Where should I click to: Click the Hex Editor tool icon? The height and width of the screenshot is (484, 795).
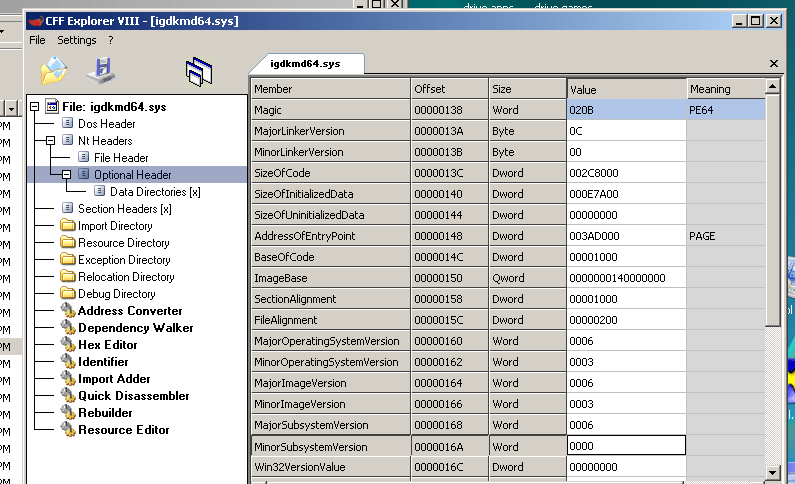click(67, 344)
